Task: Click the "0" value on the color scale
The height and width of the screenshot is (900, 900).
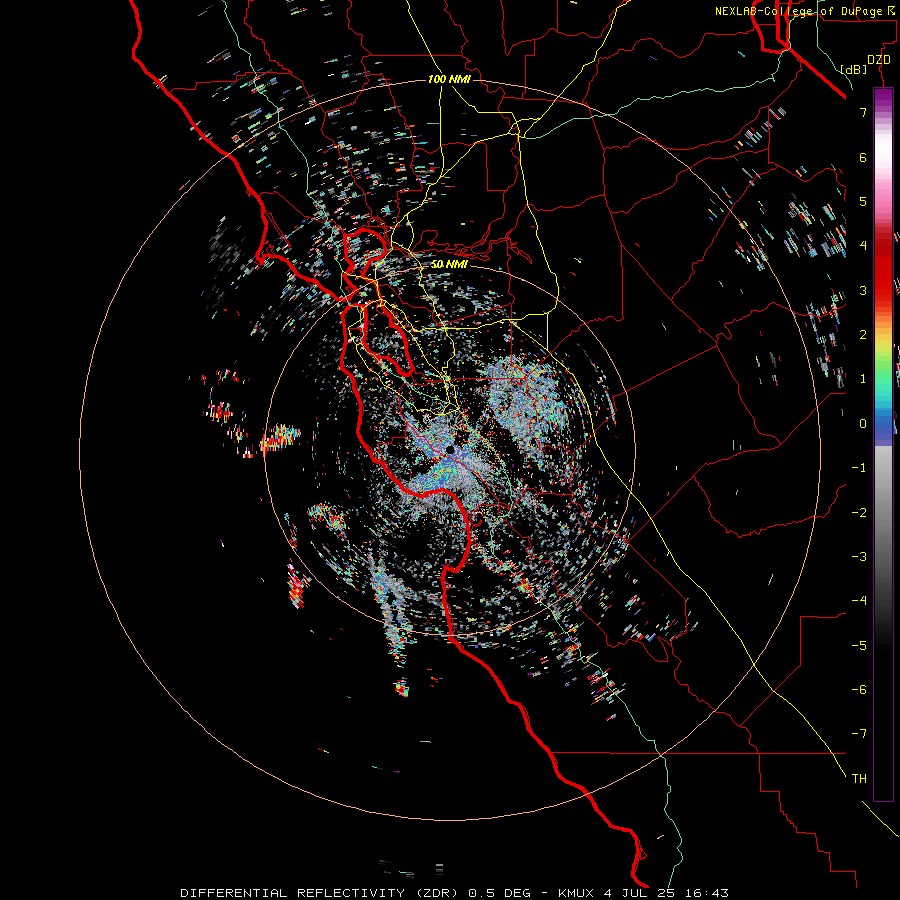Action: pos(863,424)
